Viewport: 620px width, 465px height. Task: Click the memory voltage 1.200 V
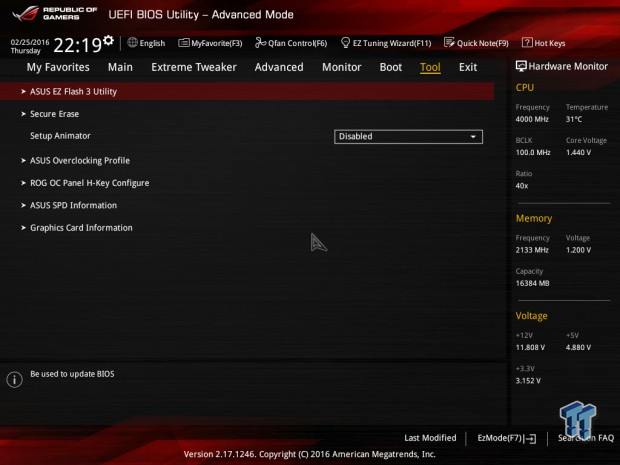578,250
